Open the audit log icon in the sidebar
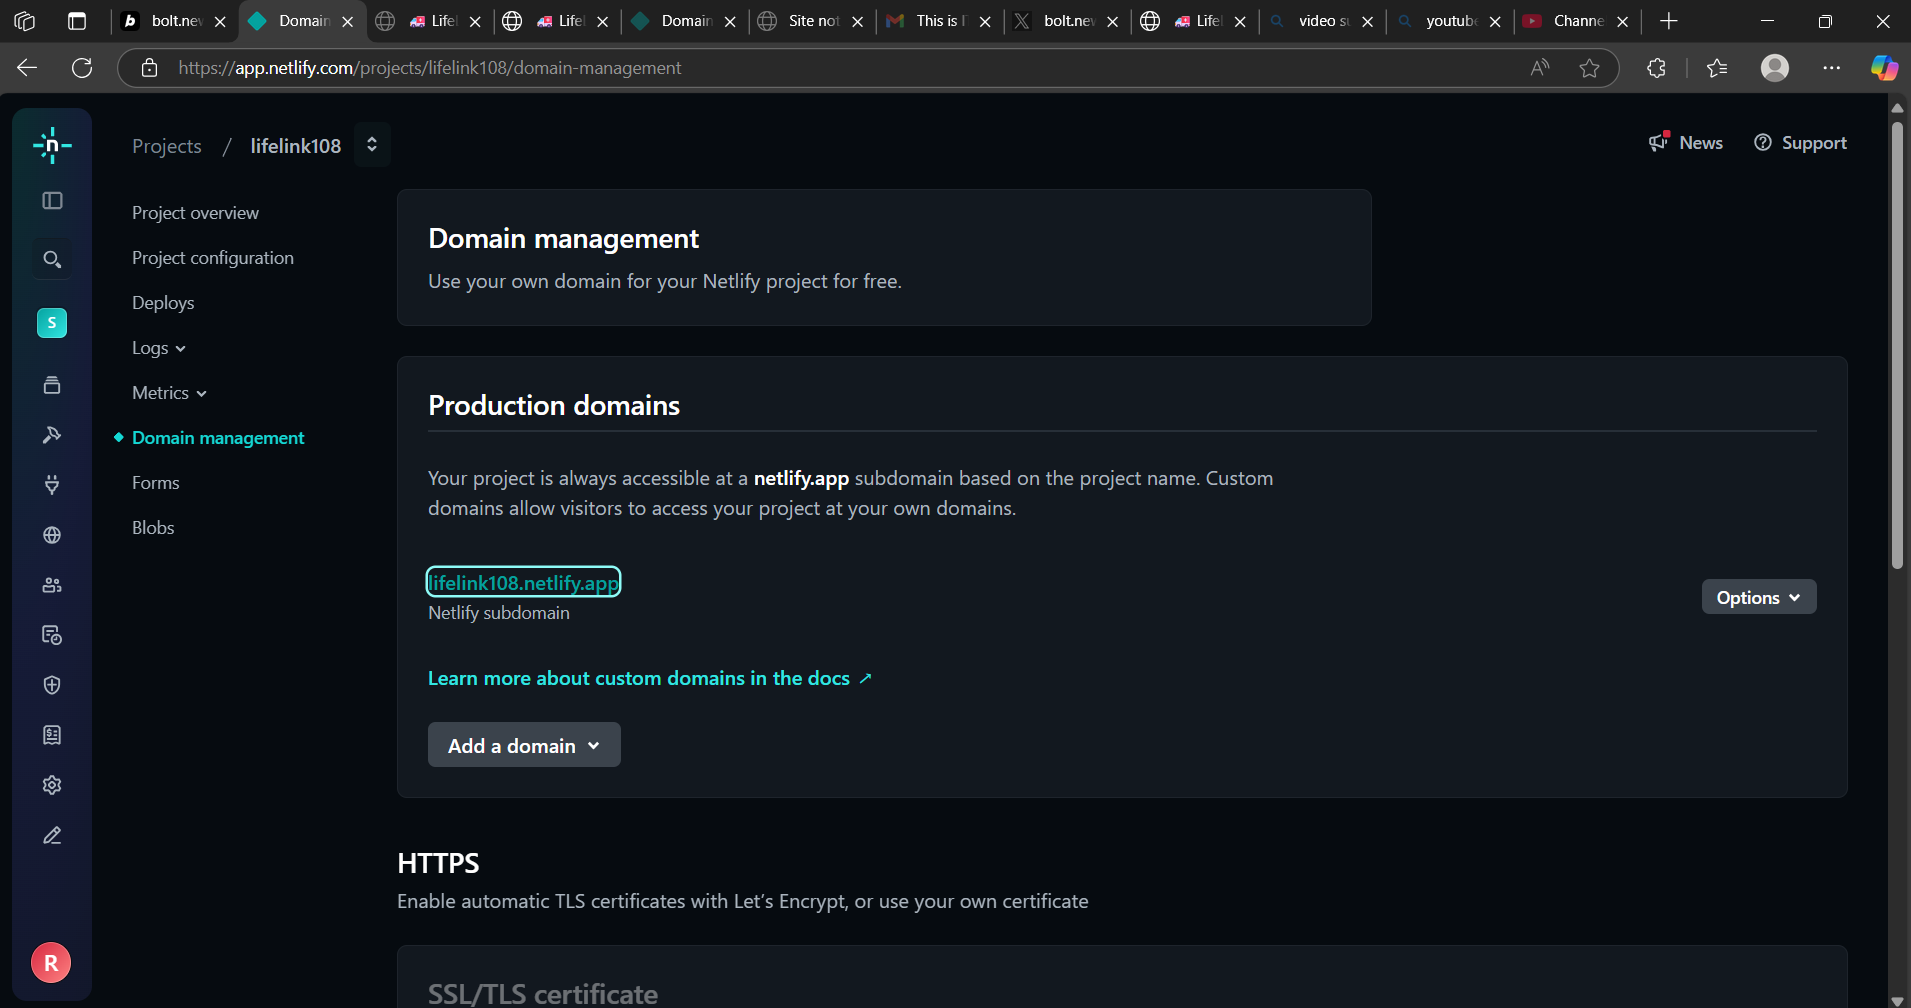1911x1008 pixels. click(52, 635)
